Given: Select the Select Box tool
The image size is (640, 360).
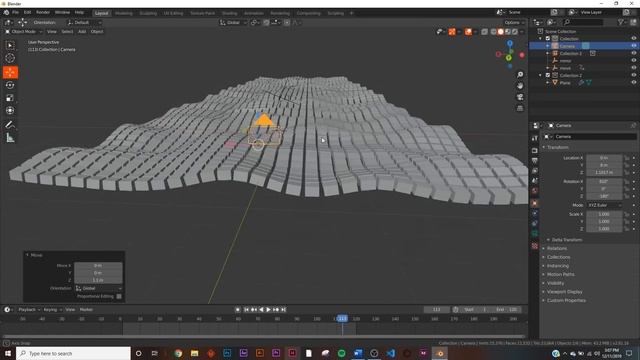Looking at the screenshot, I should coord(10,45).
